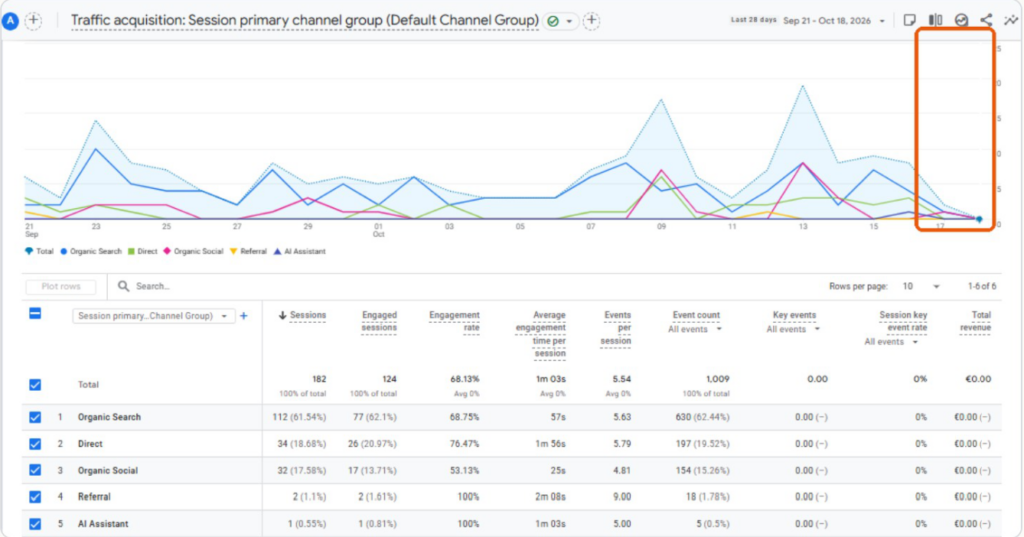Uncheck the Direct row checkbox

(x=35, y=444)
